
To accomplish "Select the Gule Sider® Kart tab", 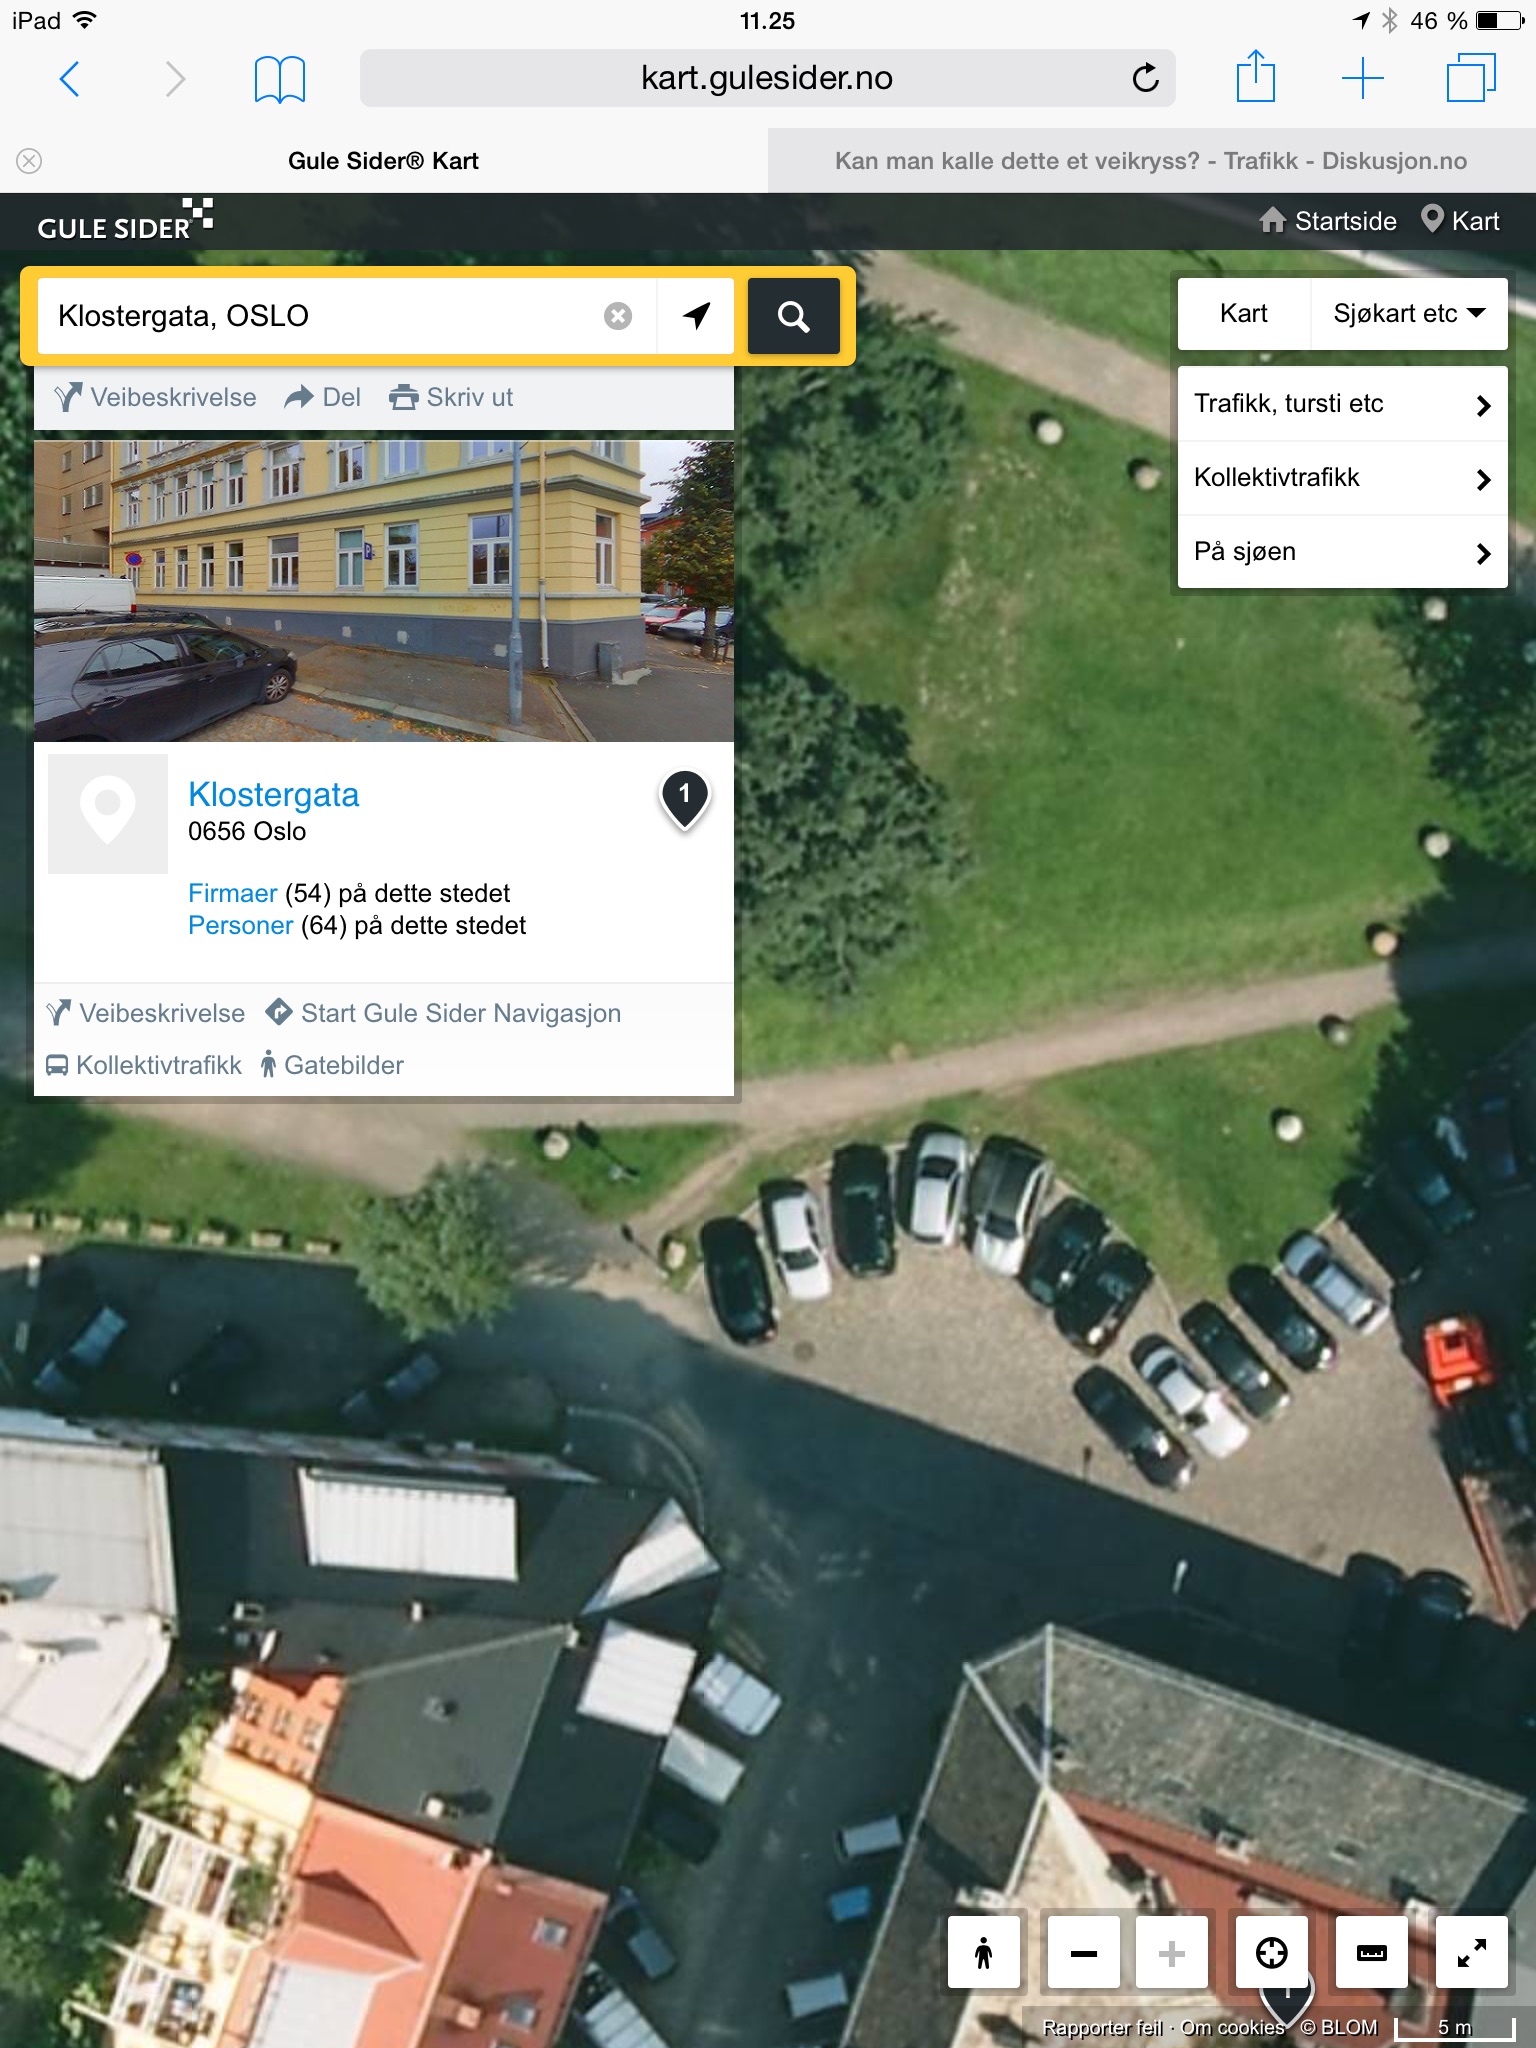I will click(384, 161).
